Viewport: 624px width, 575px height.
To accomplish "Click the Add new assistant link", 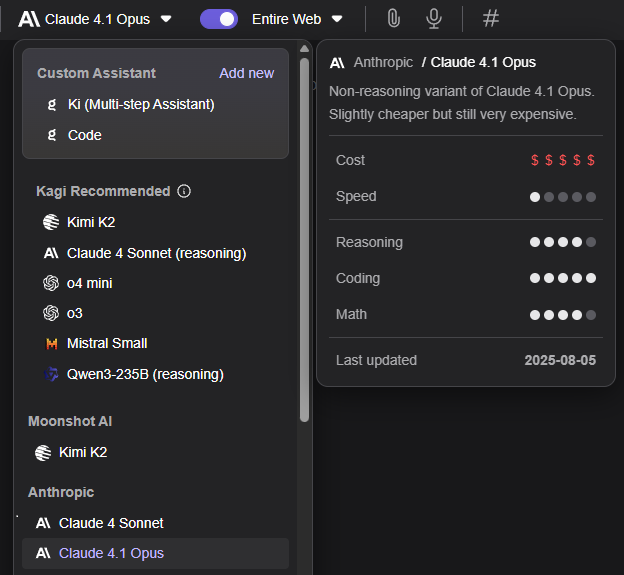I will [x=246, y=73].
